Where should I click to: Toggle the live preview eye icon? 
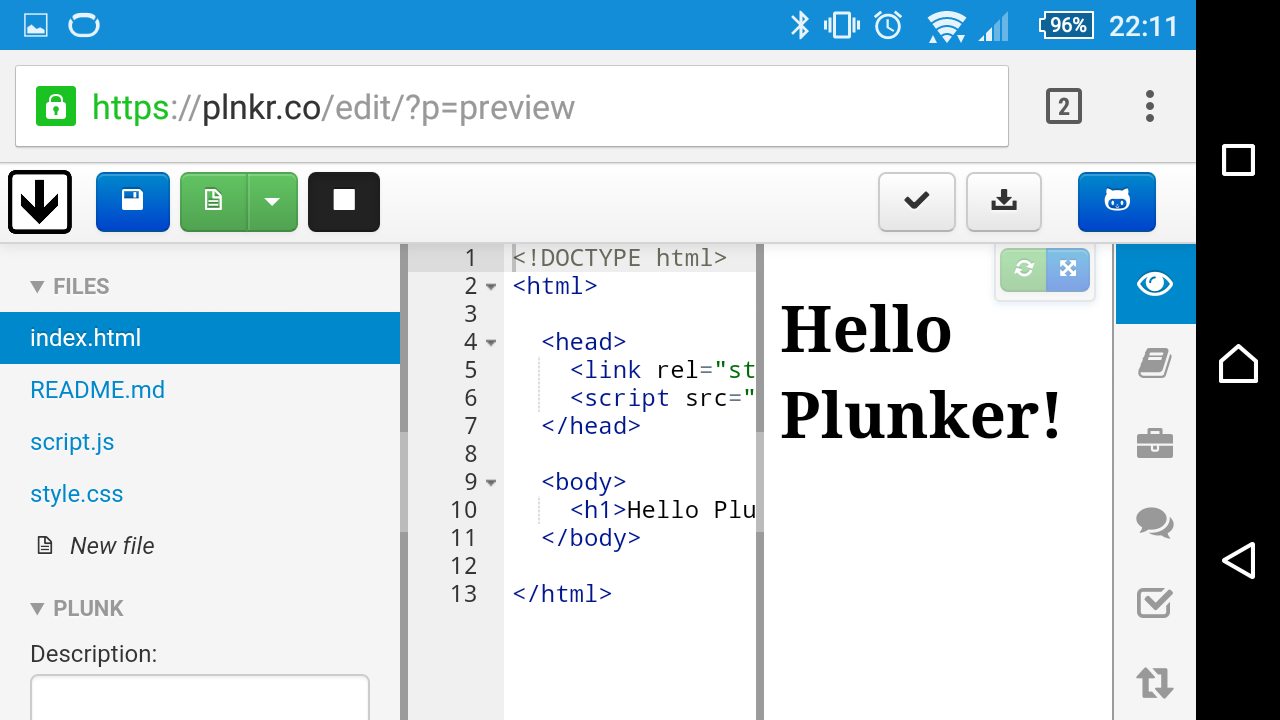[x=1154, y=284]
